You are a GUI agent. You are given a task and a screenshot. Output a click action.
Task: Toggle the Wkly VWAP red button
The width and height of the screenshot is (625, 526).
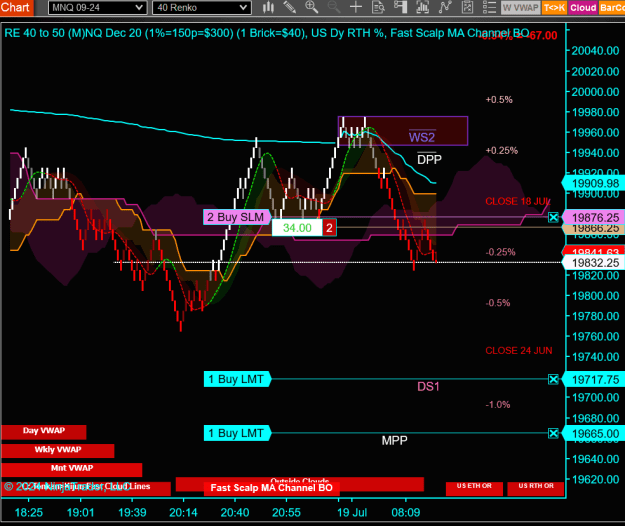click(58, 451)
